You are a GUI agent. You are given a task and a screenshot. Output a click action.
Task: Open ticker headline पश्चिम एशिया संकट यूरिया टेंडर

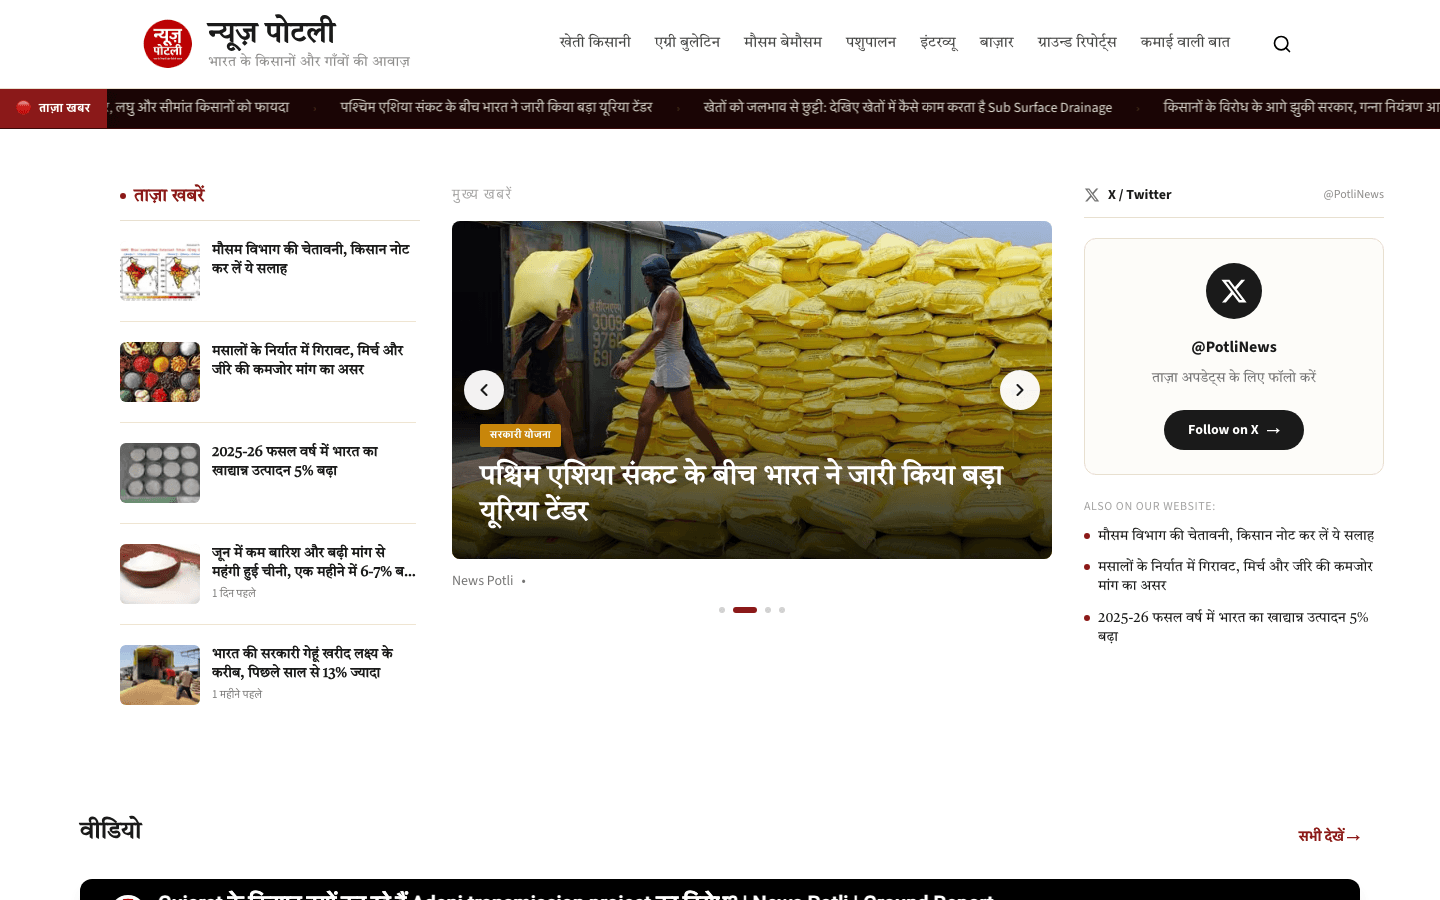pyautogui.click(x=496, y=107)
